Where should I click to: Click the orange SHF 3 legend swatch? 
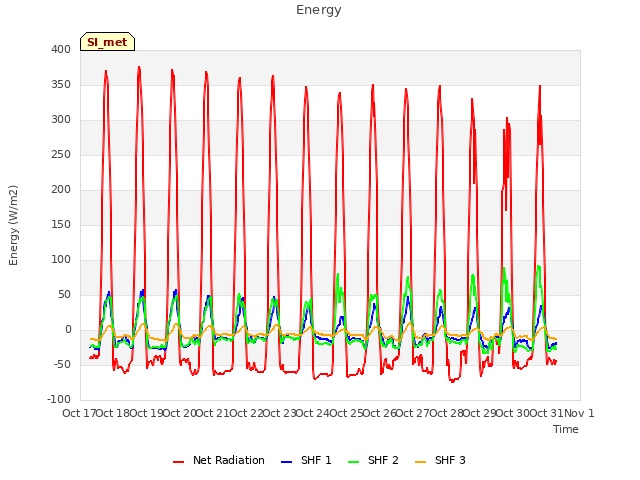point(420,462)
